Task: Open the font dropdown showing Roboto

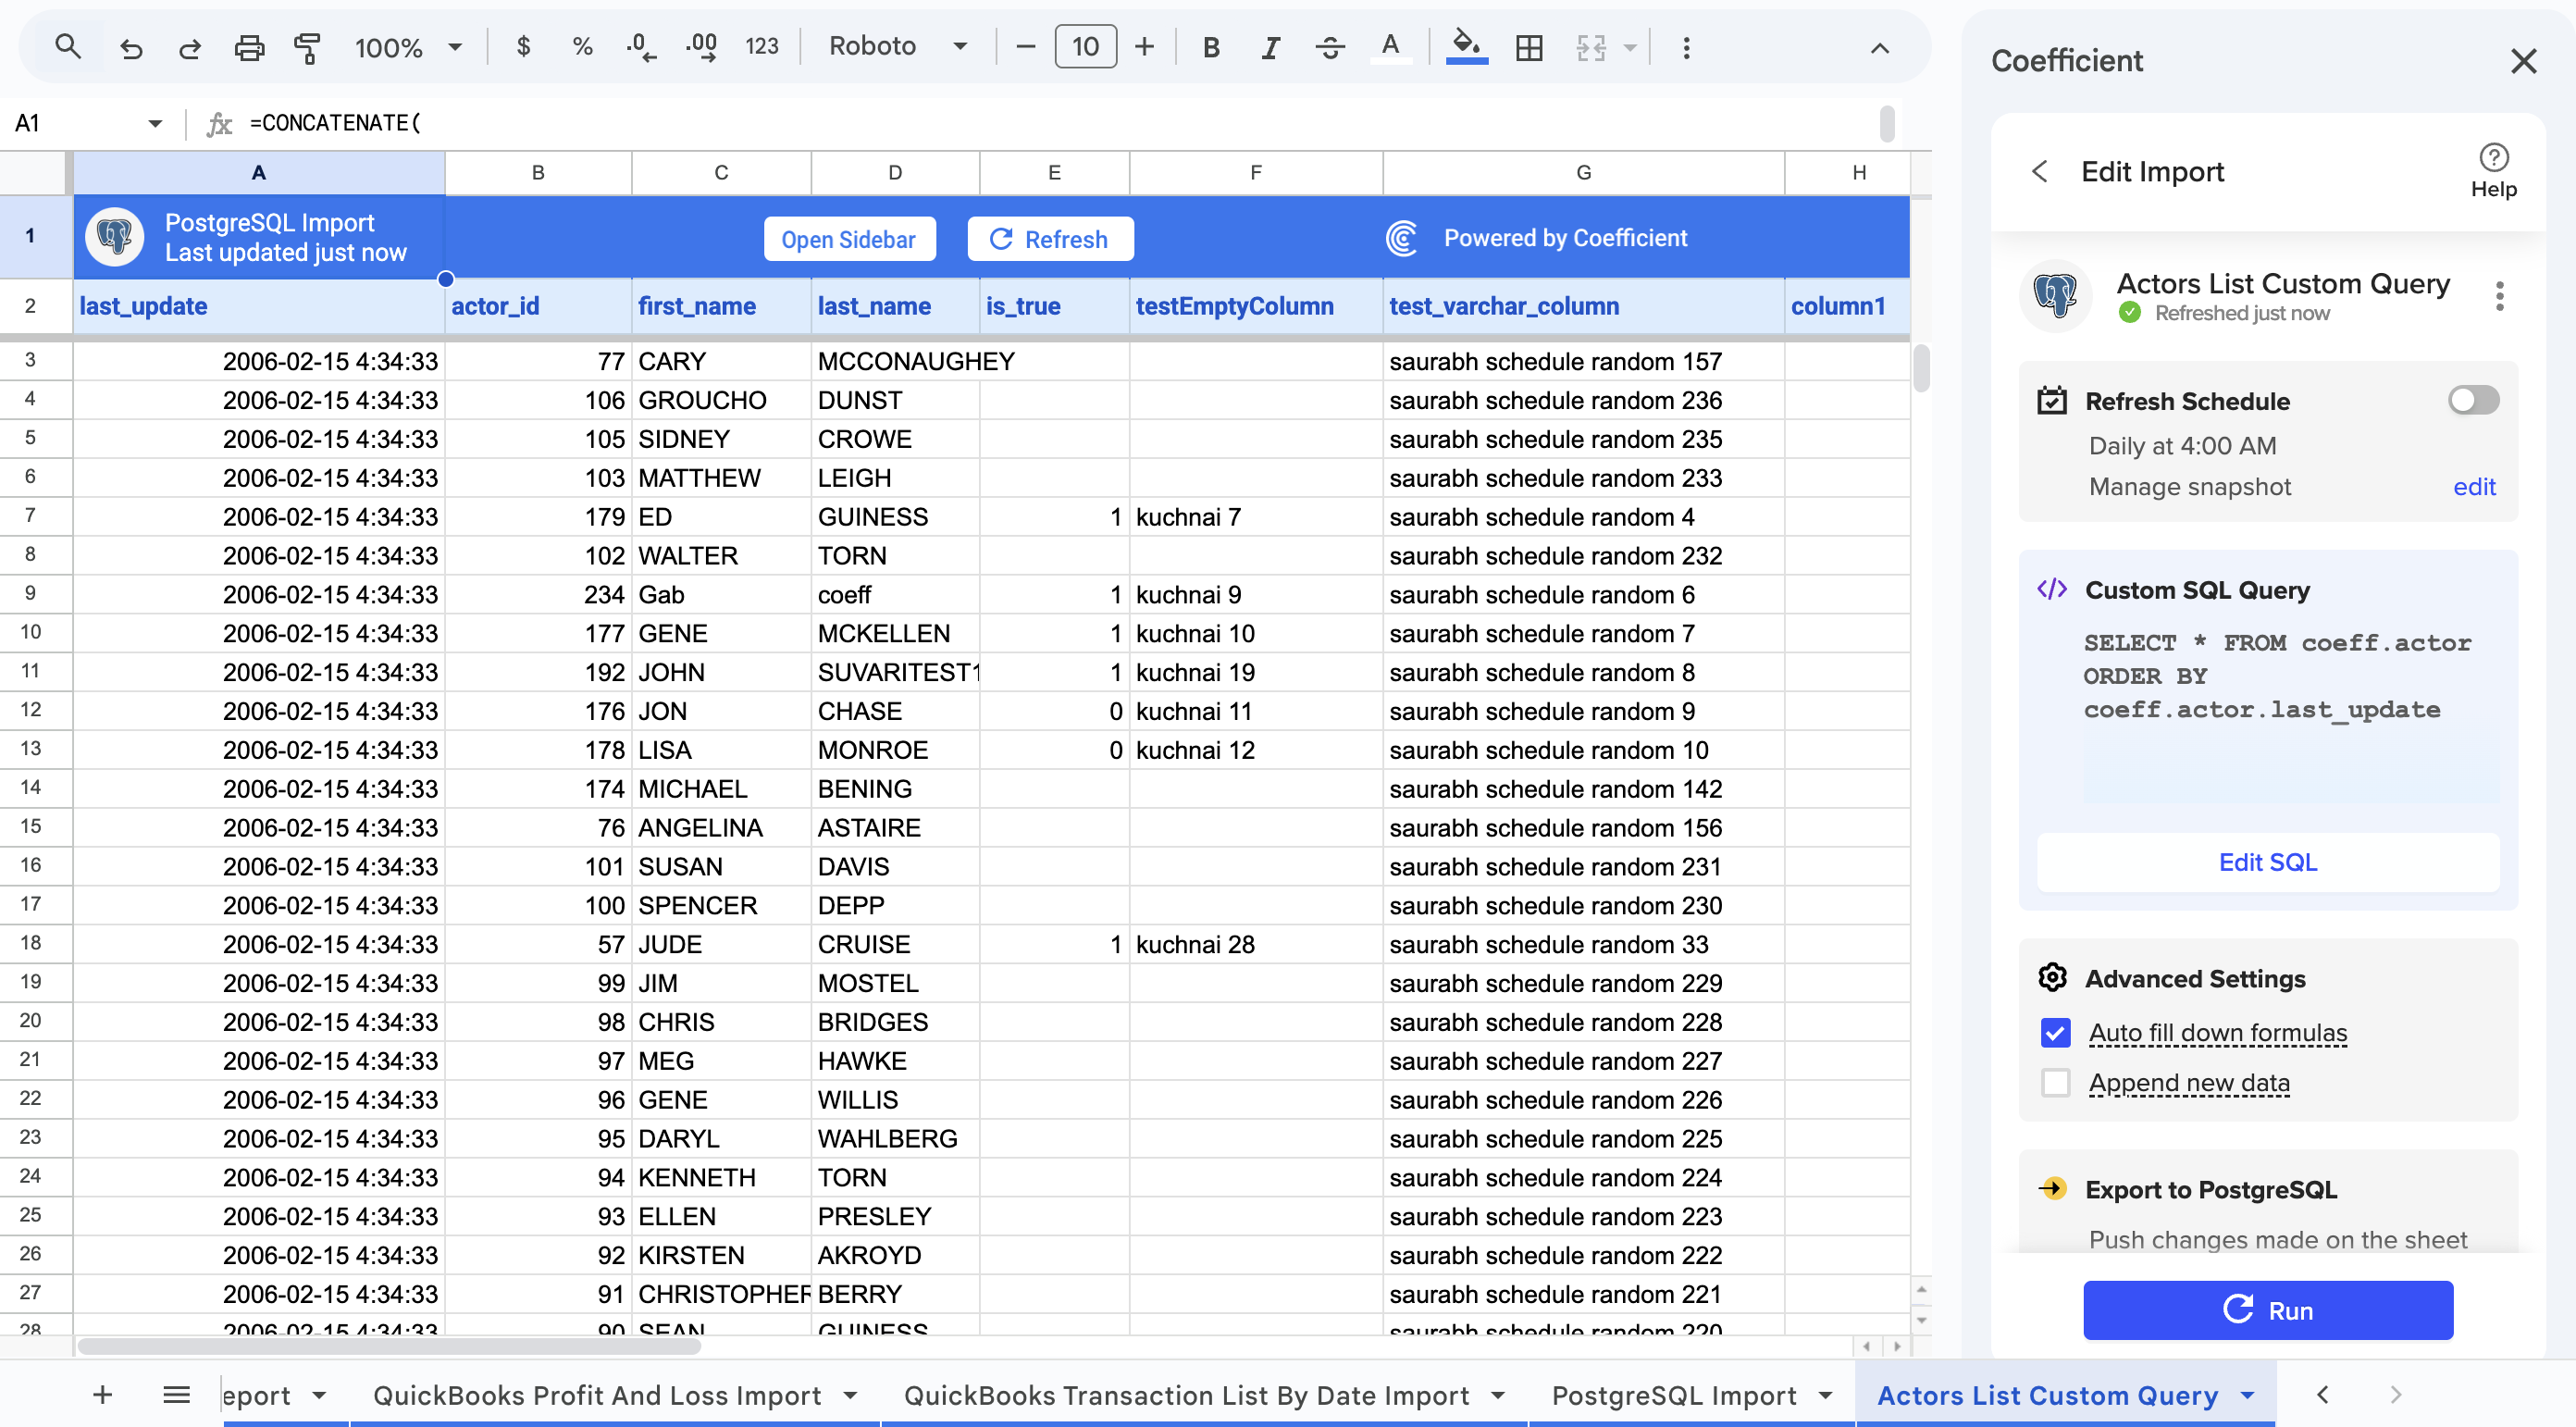Action: pos(897,46)
